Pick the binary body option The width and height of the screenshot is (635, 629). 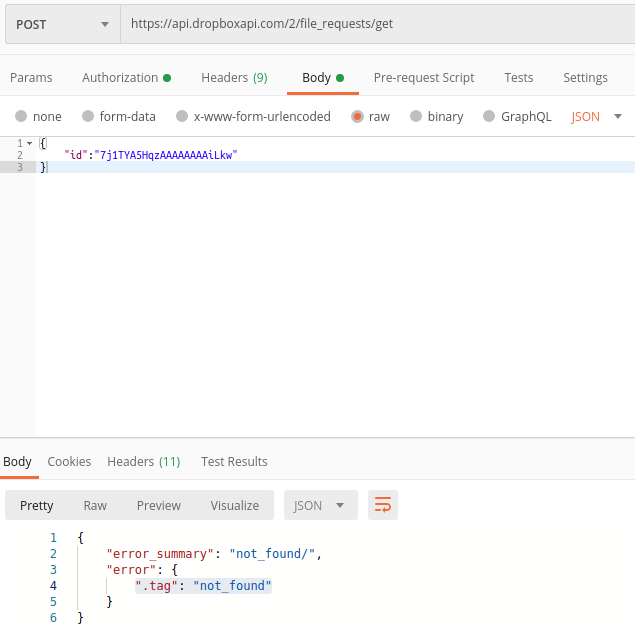[x=416, y=116]
